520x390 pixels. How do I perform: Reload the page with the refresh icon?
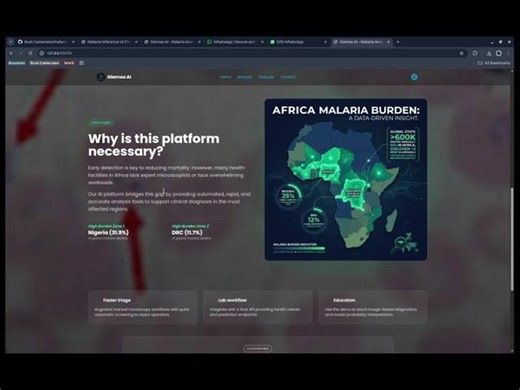[30, 53]
